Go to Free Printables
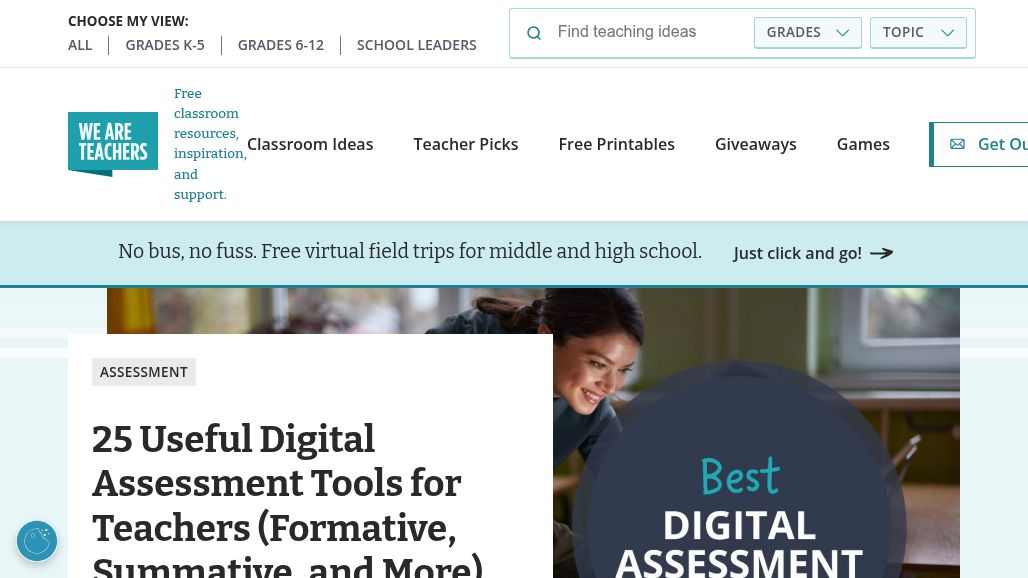The height and width of the screenshot is (578, 1028). (x=616, y=144)
